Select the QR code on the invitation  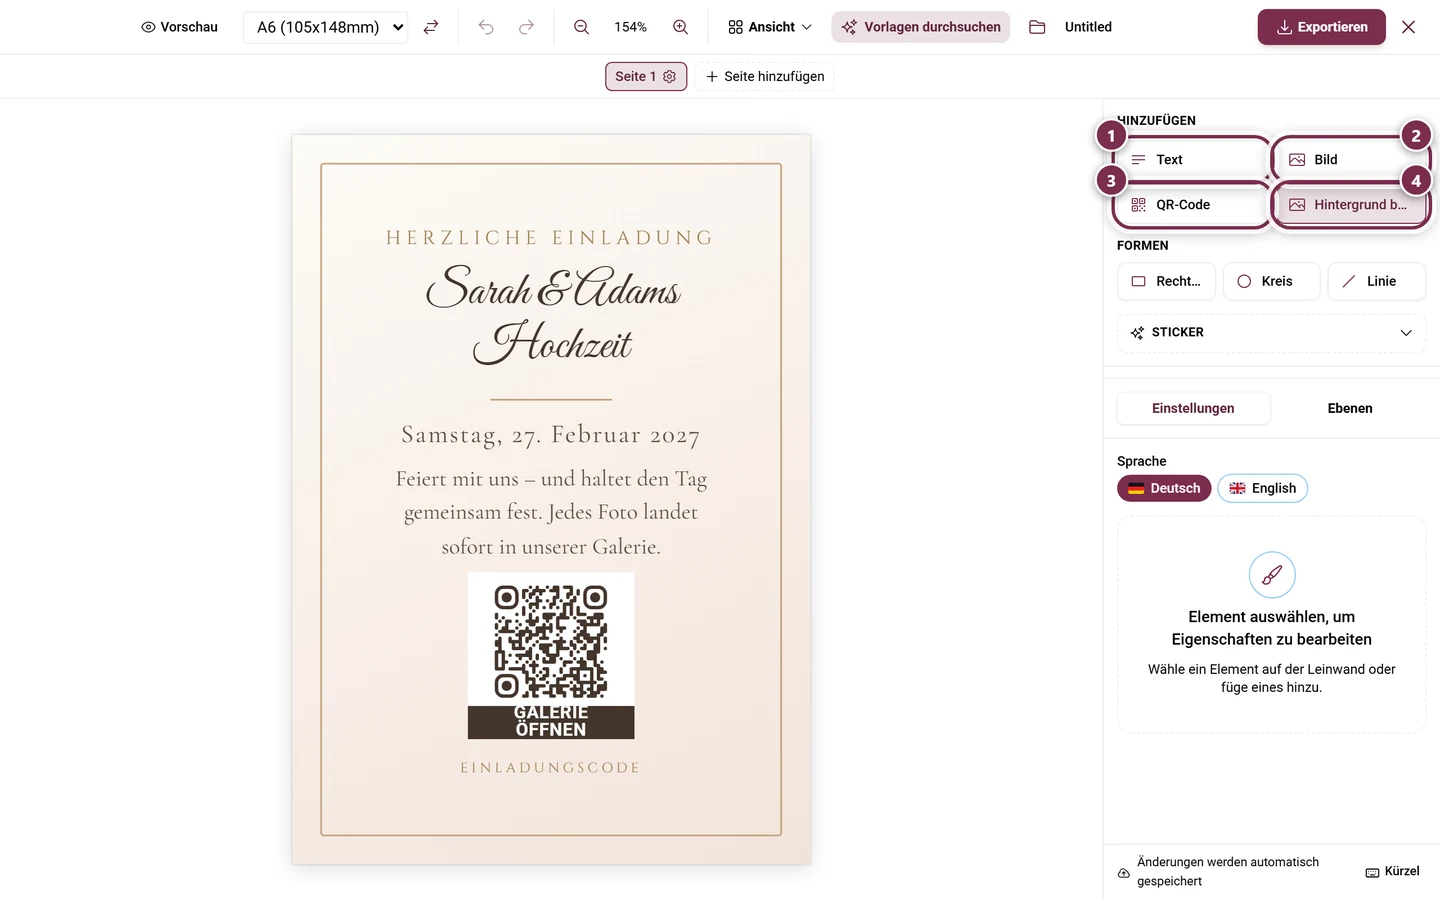pos(551,641)
